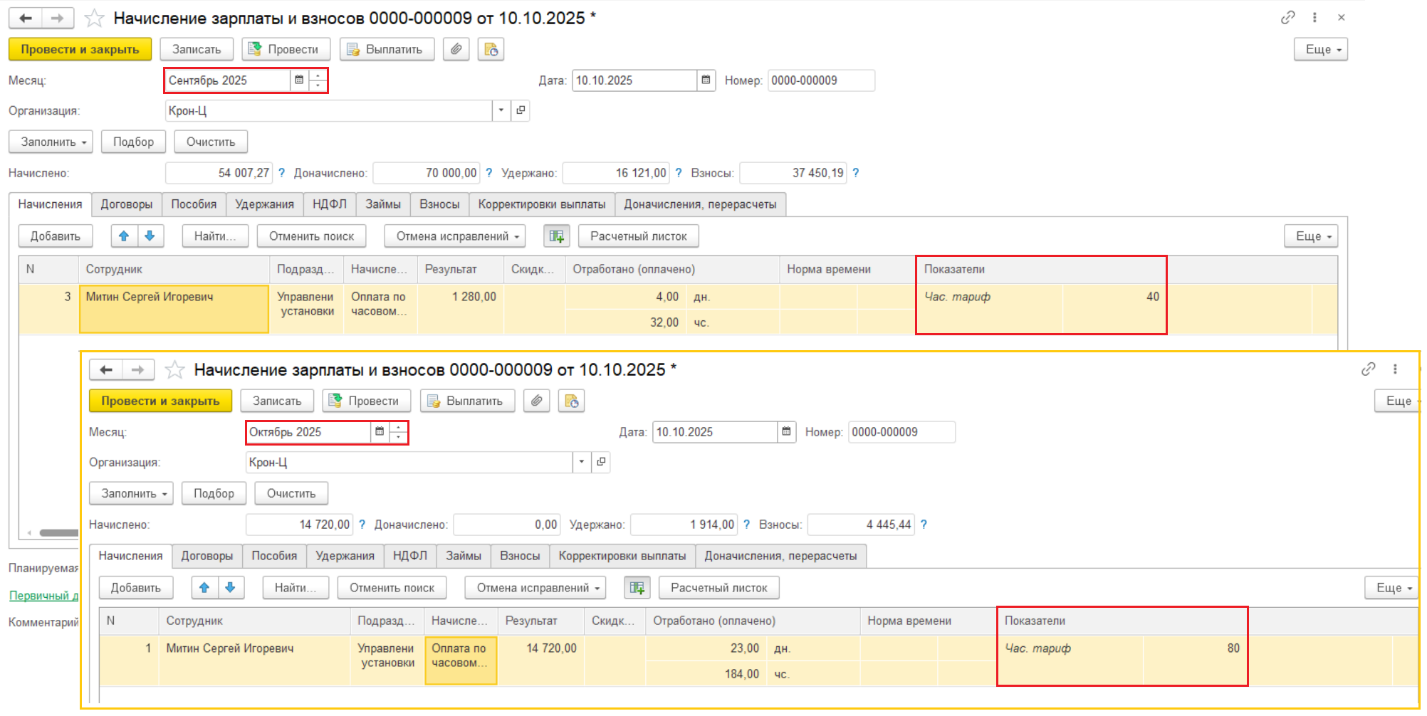Viewport: 1427px width, 716px height.
Task: Click the stepper arrows on the Сентябрь 2025 month field
Action: tap(318, 81)
